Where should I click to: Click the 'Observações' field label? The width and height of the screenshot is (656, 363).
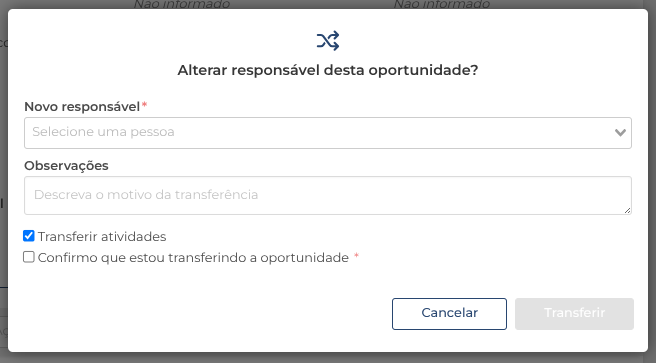tap(66, 166)
